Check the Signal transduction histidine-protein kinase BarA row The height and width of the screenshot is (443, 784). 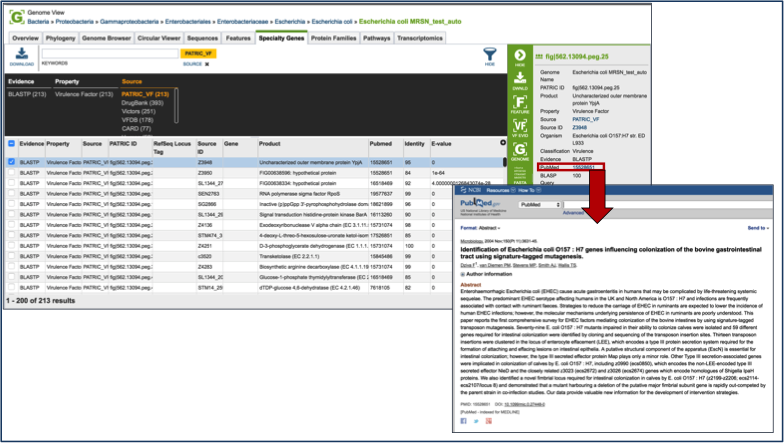coord(12,214)
